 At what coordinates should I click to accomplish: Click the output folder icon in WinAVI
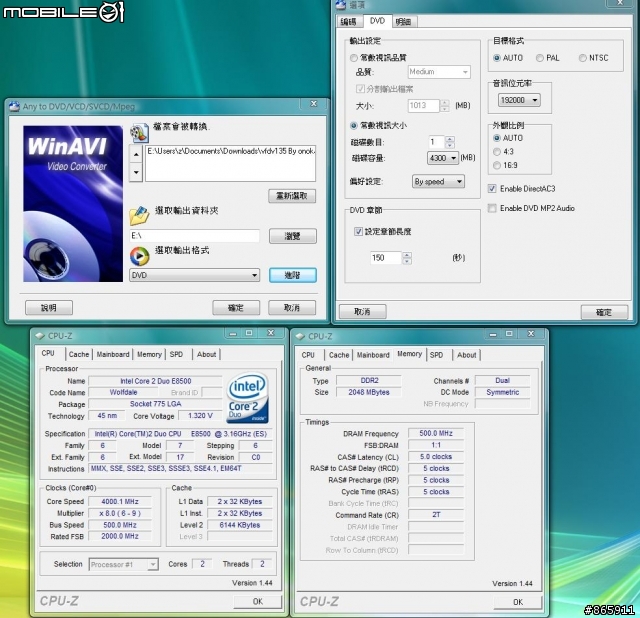pyautogui.click(x=139, y=216)
